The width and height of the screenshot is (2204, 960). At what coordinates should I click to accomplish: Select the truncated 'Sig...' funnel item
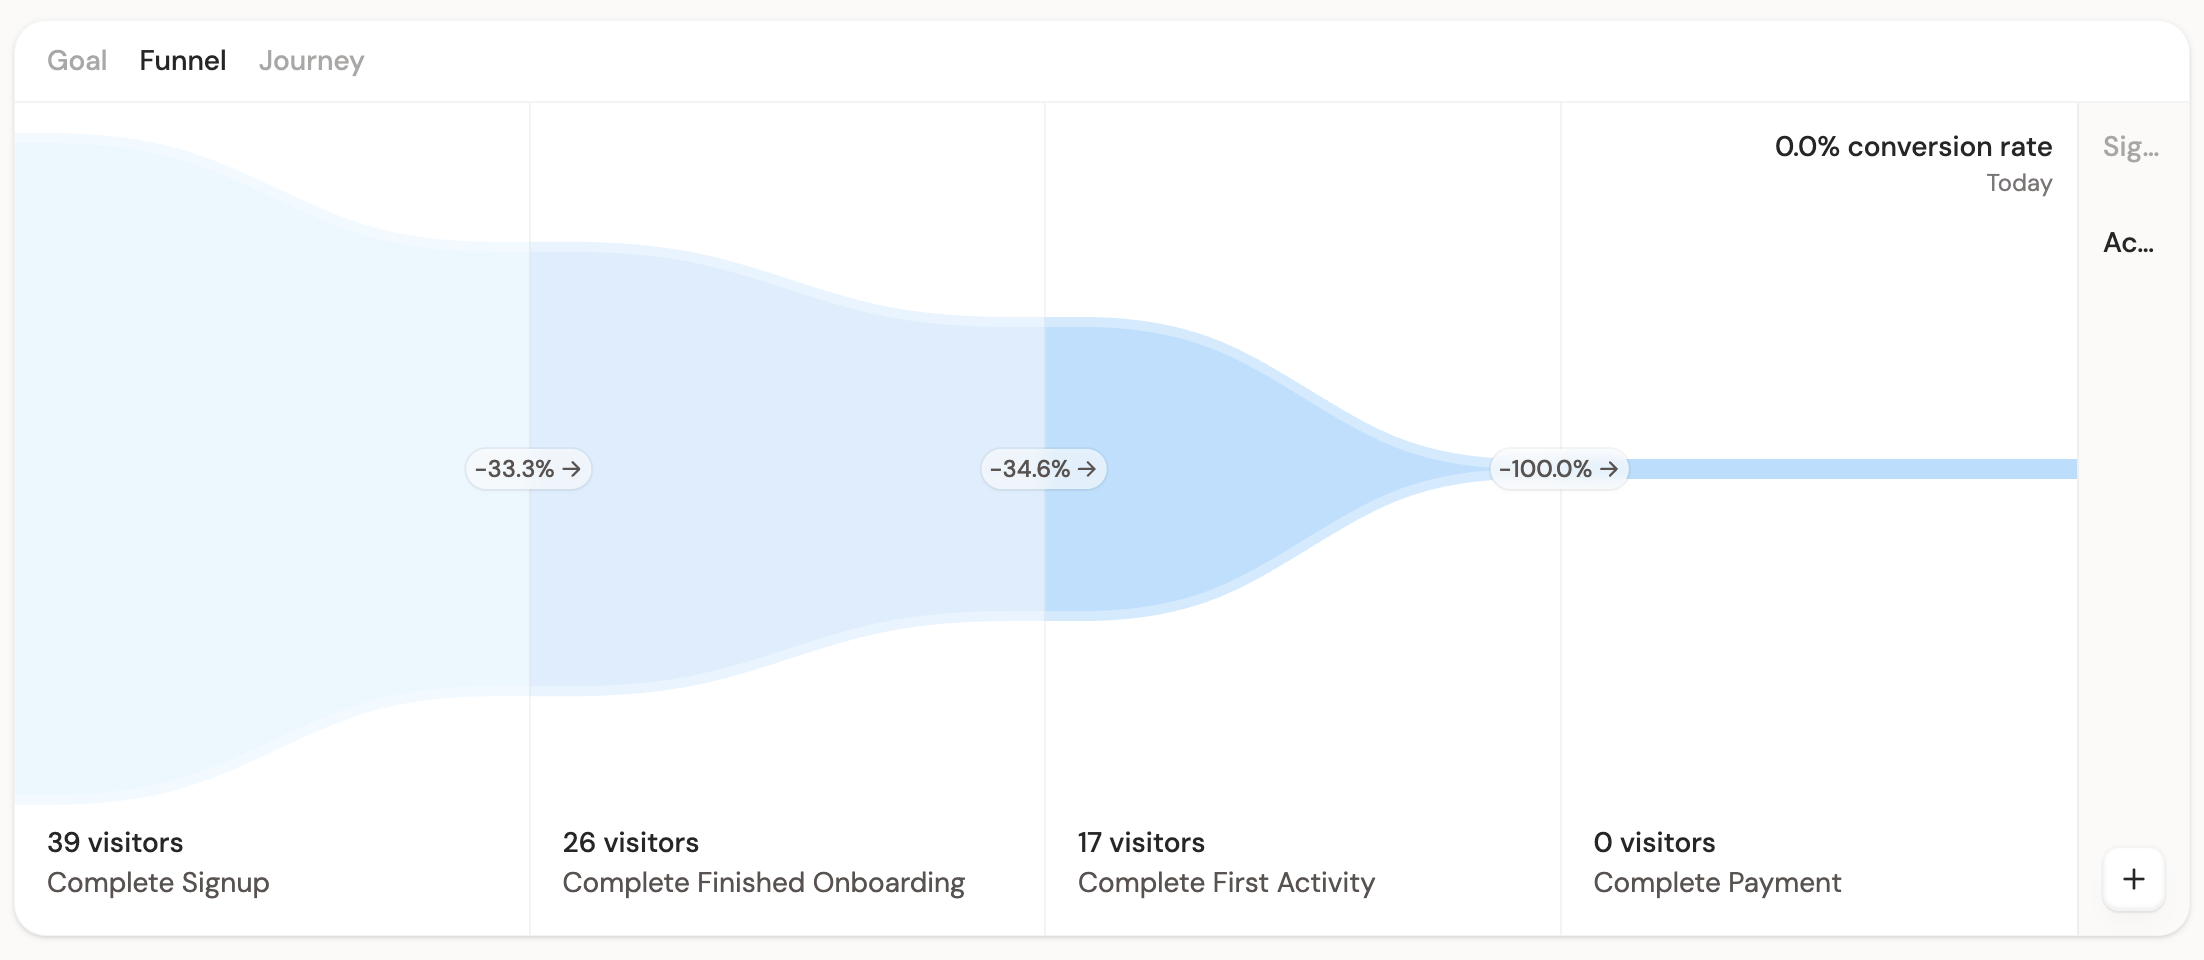tap(2131, 147)
